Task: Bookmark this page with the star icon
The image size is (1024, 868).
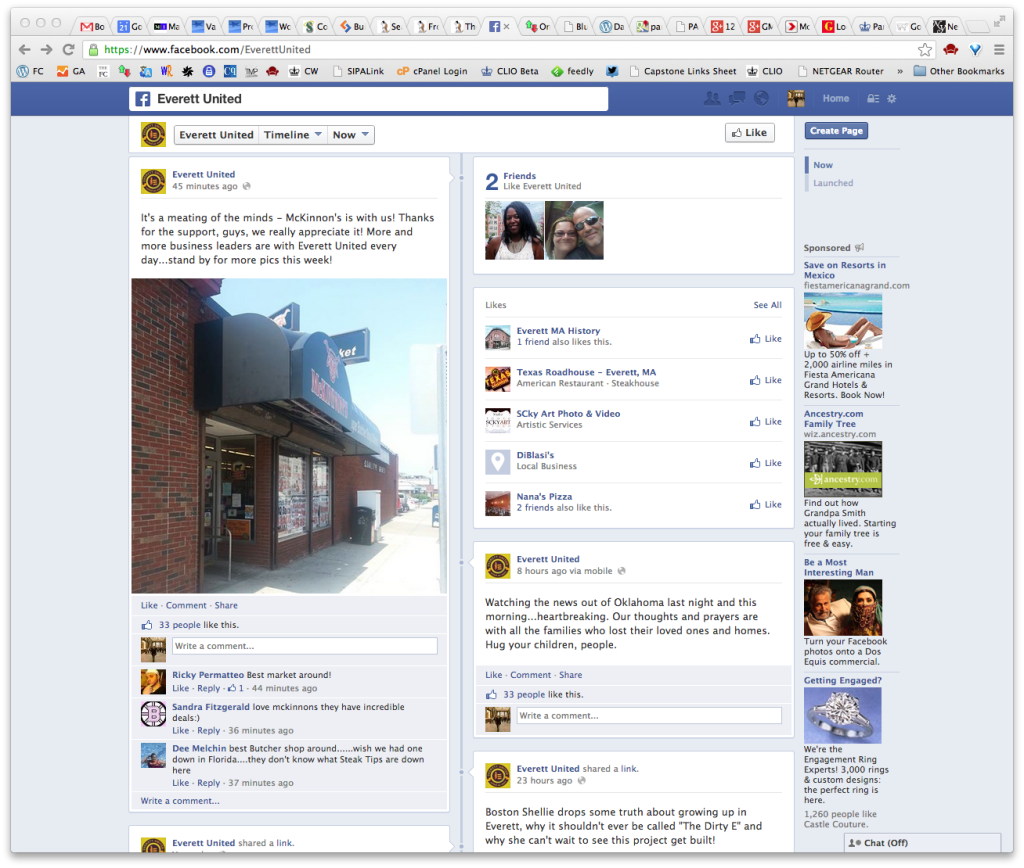Action: pos(925,50)
